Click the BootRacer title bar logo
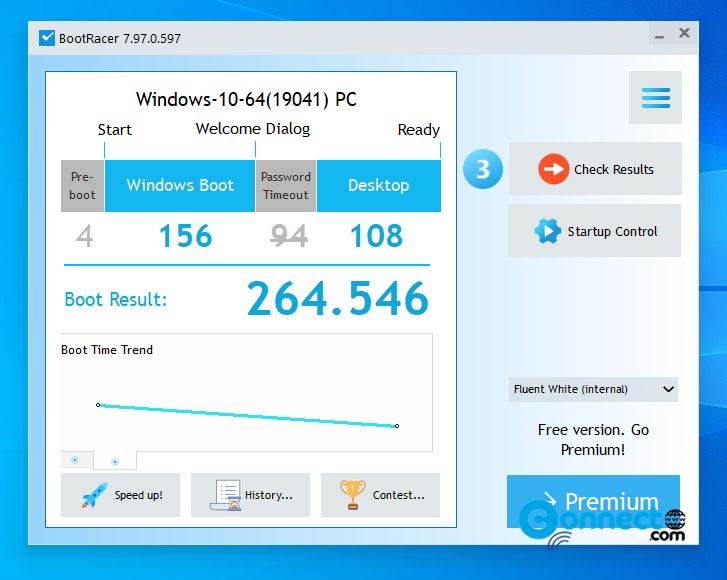Screen dimensions: 727x580 pyautogui.click(x=47, y=38)
